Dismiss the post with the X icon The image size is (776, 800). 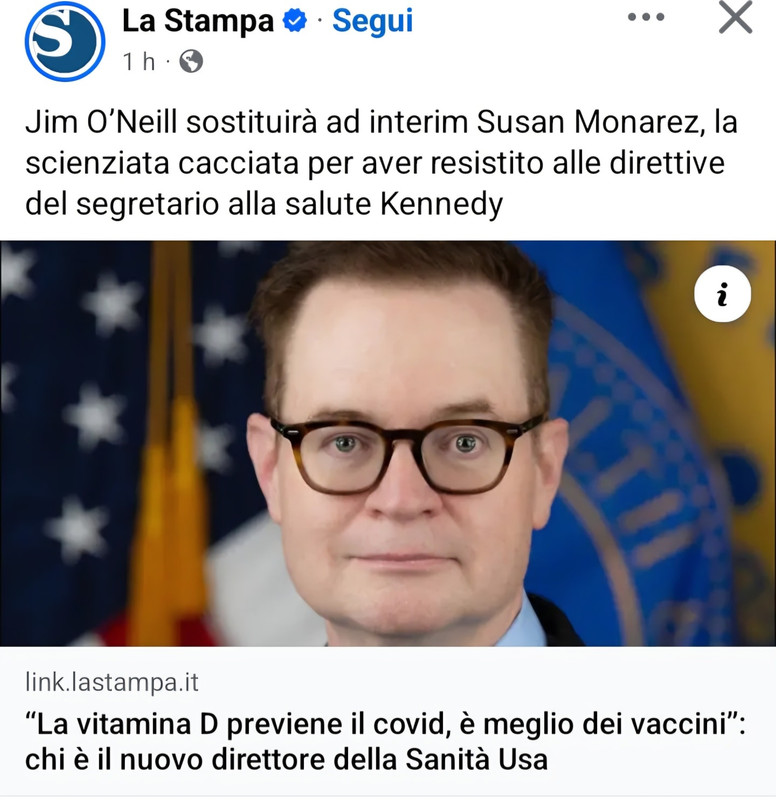click(x=735, y=17)
